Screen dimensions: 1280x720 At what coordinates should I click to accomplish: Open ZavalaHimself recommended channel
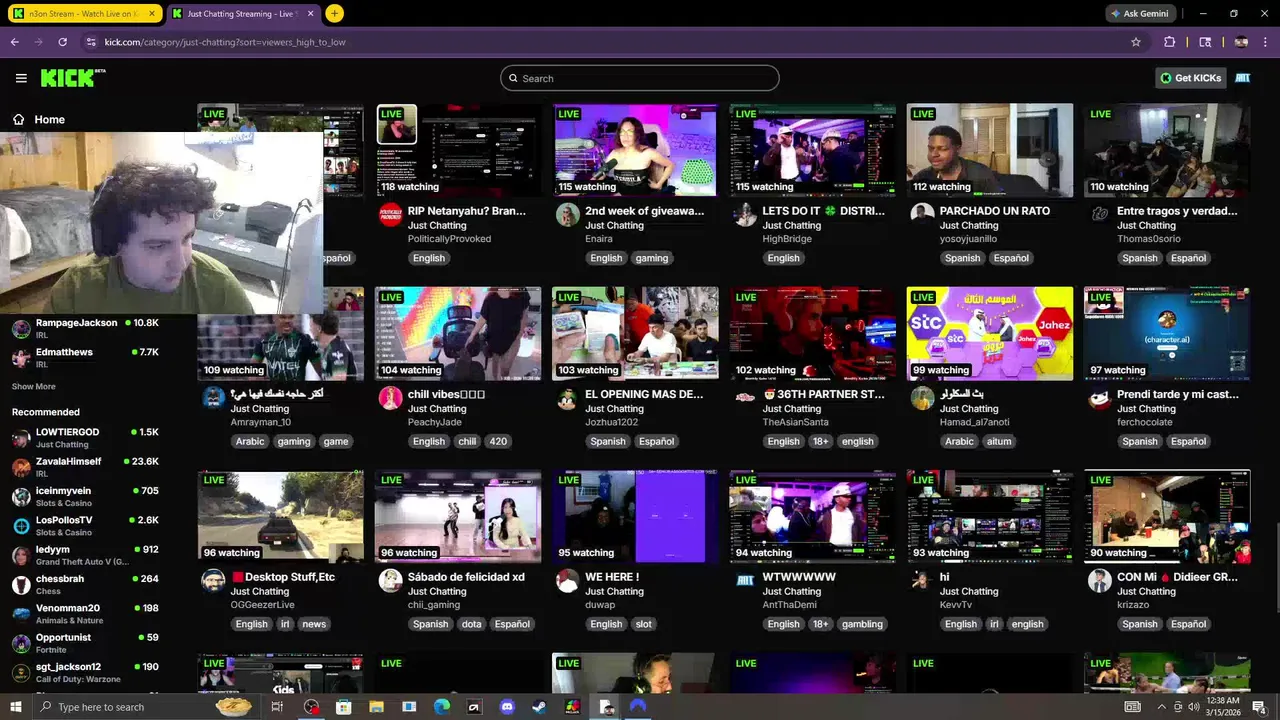click(x=85, y=466)
